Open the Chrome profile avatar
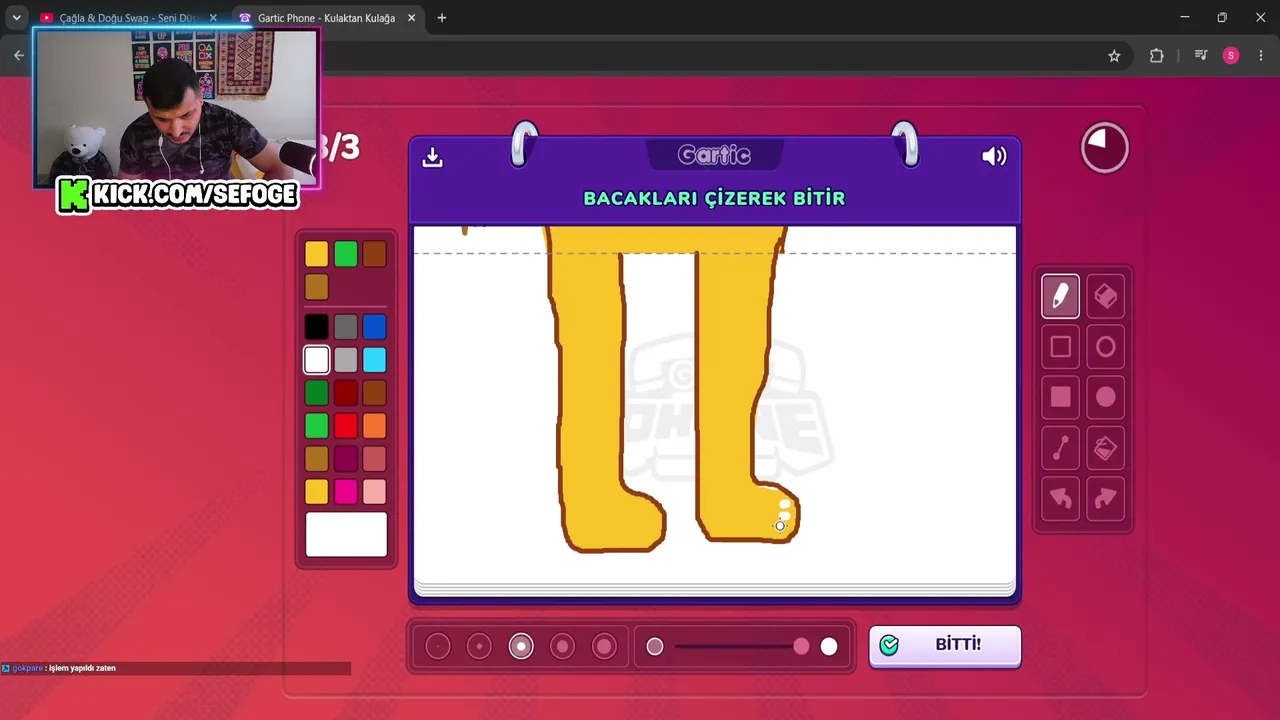Screen dimensions: 1280x720 [x=1231, y=56]
